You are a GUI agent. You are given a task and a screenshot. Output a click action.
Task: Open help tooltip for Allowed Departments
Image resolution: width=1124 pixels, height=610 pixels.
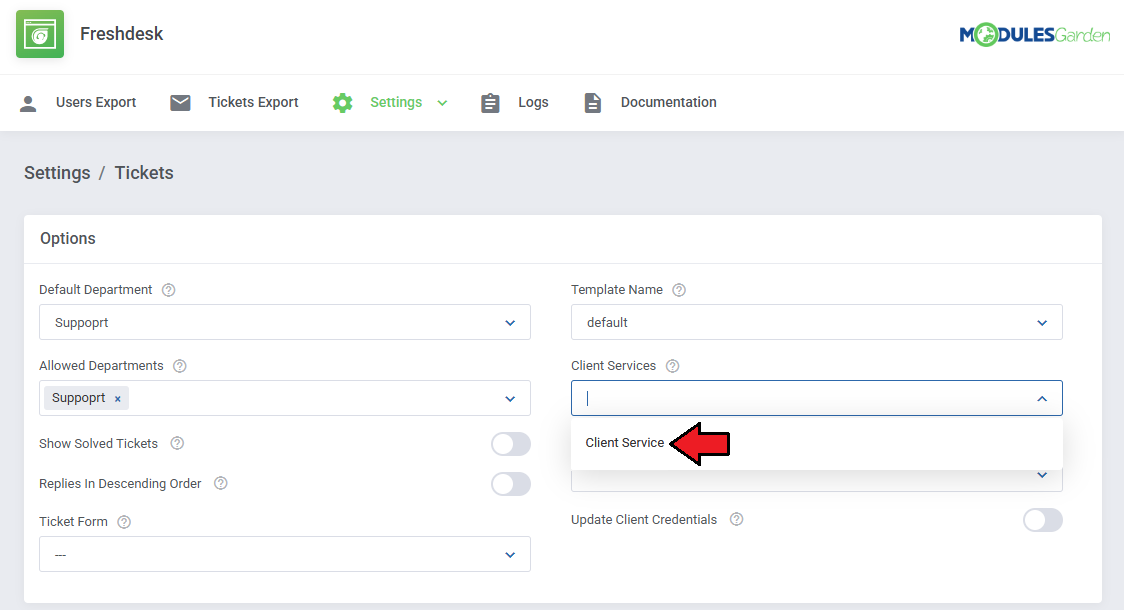click(180, 366)
